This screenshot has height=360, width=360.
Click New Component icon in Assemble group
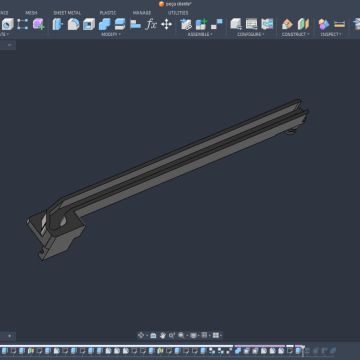click(186, 24)
